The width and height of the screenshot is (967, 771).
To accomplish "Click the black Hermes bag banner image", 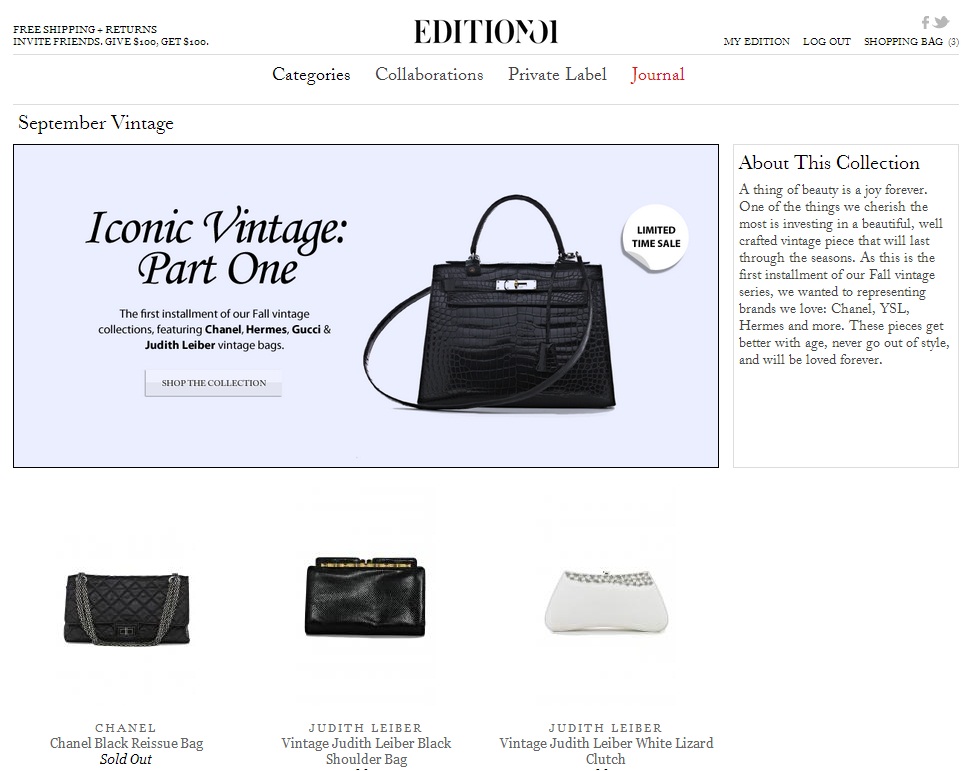I will 492,302.
